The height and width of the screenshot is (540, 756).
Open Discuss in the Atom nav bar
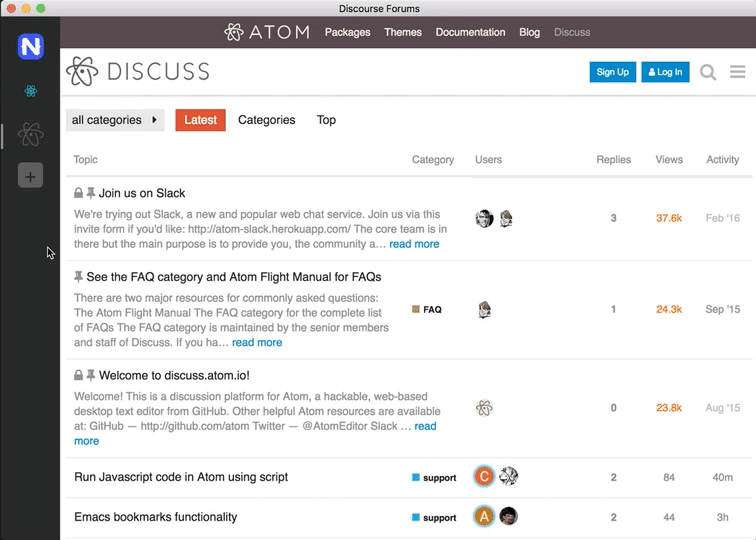572,32
